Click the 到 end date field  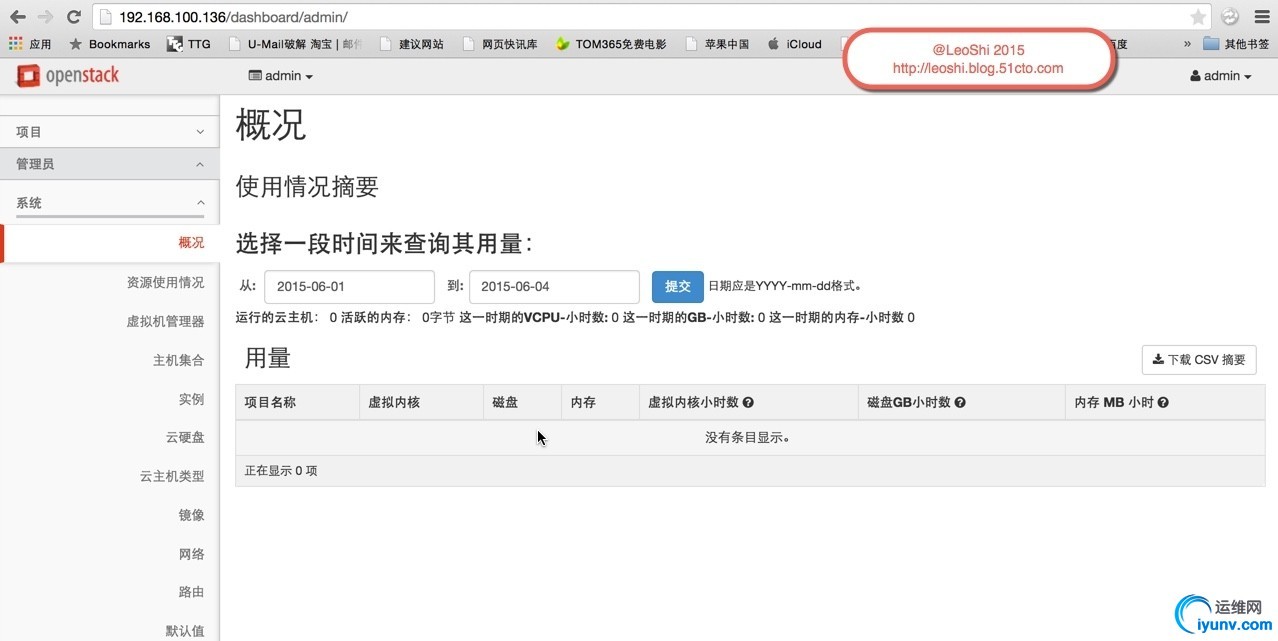pyautogui.click(x=554, y=286)
